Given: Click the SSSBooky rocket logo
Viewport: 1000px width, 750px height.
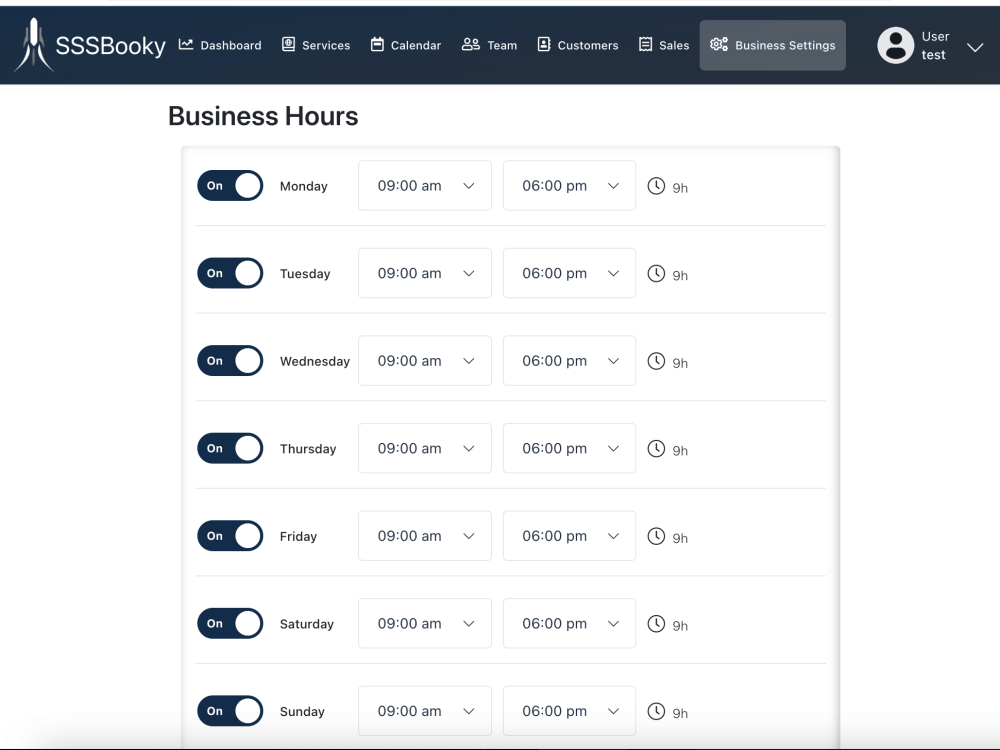Looking at the screenshot, I should coord(35,44).
